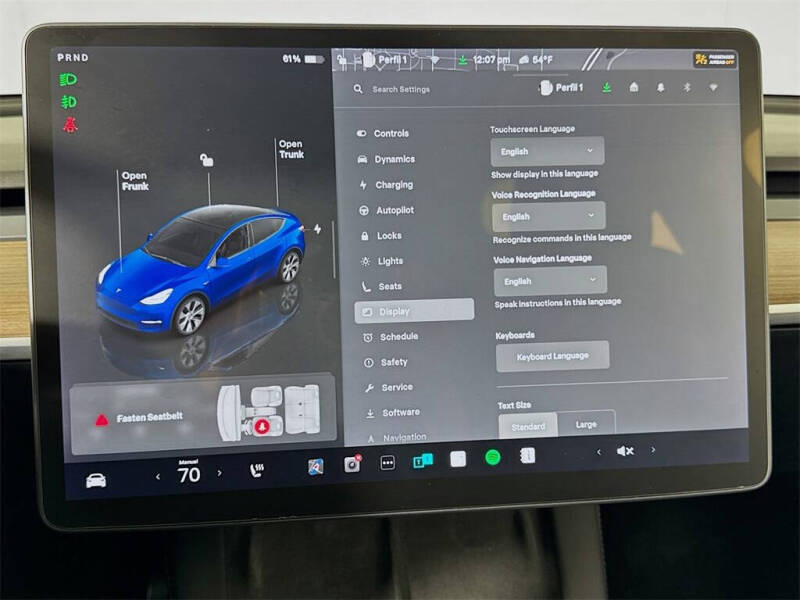Tap the green software update download icon

coord(607,88)
